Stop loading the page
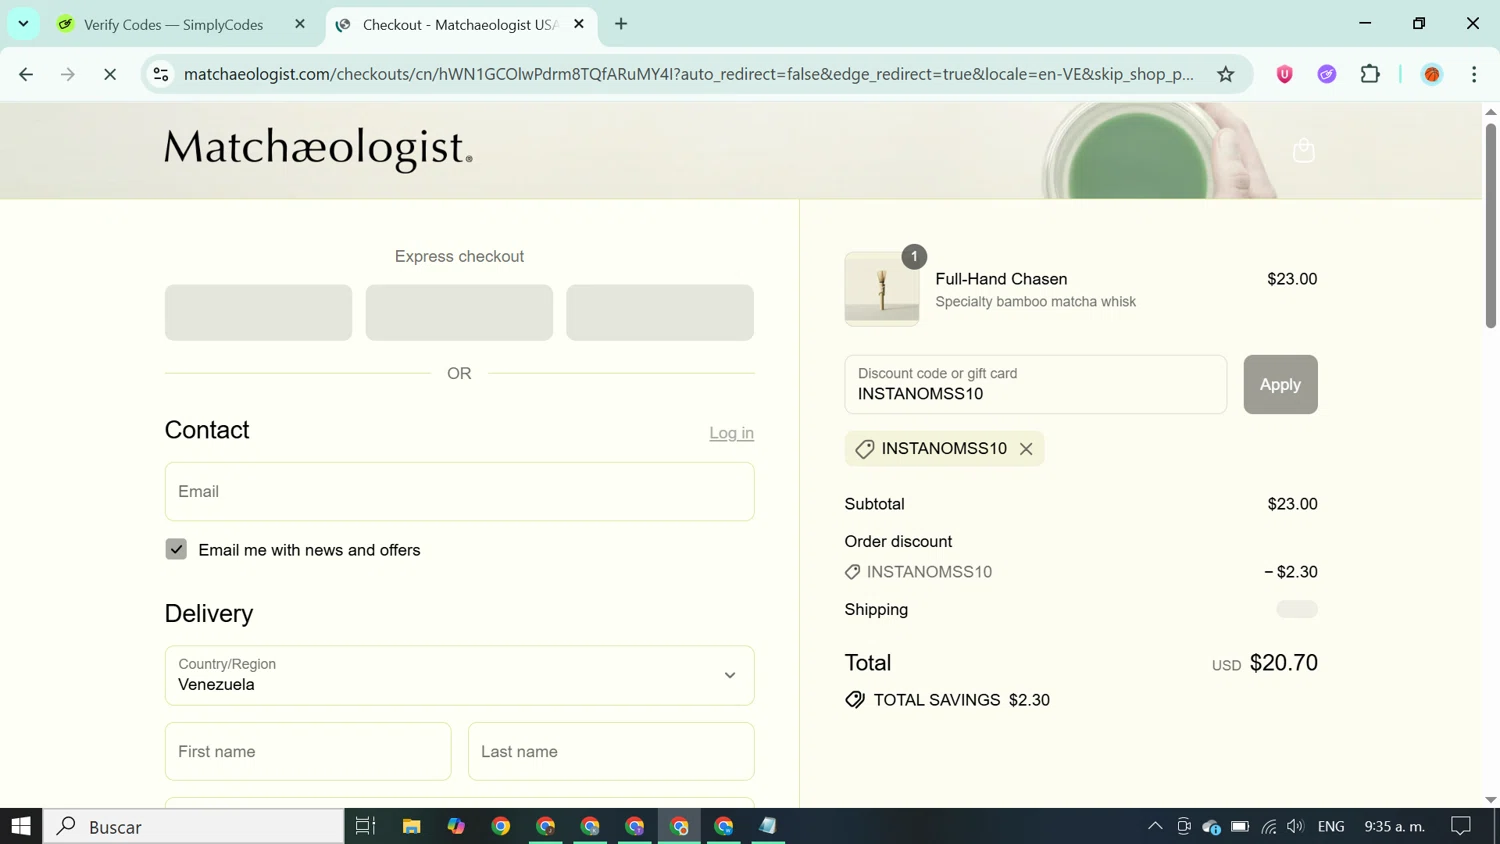The width and height of the screenshot is (1500, 844). click(x=110, y=74)
